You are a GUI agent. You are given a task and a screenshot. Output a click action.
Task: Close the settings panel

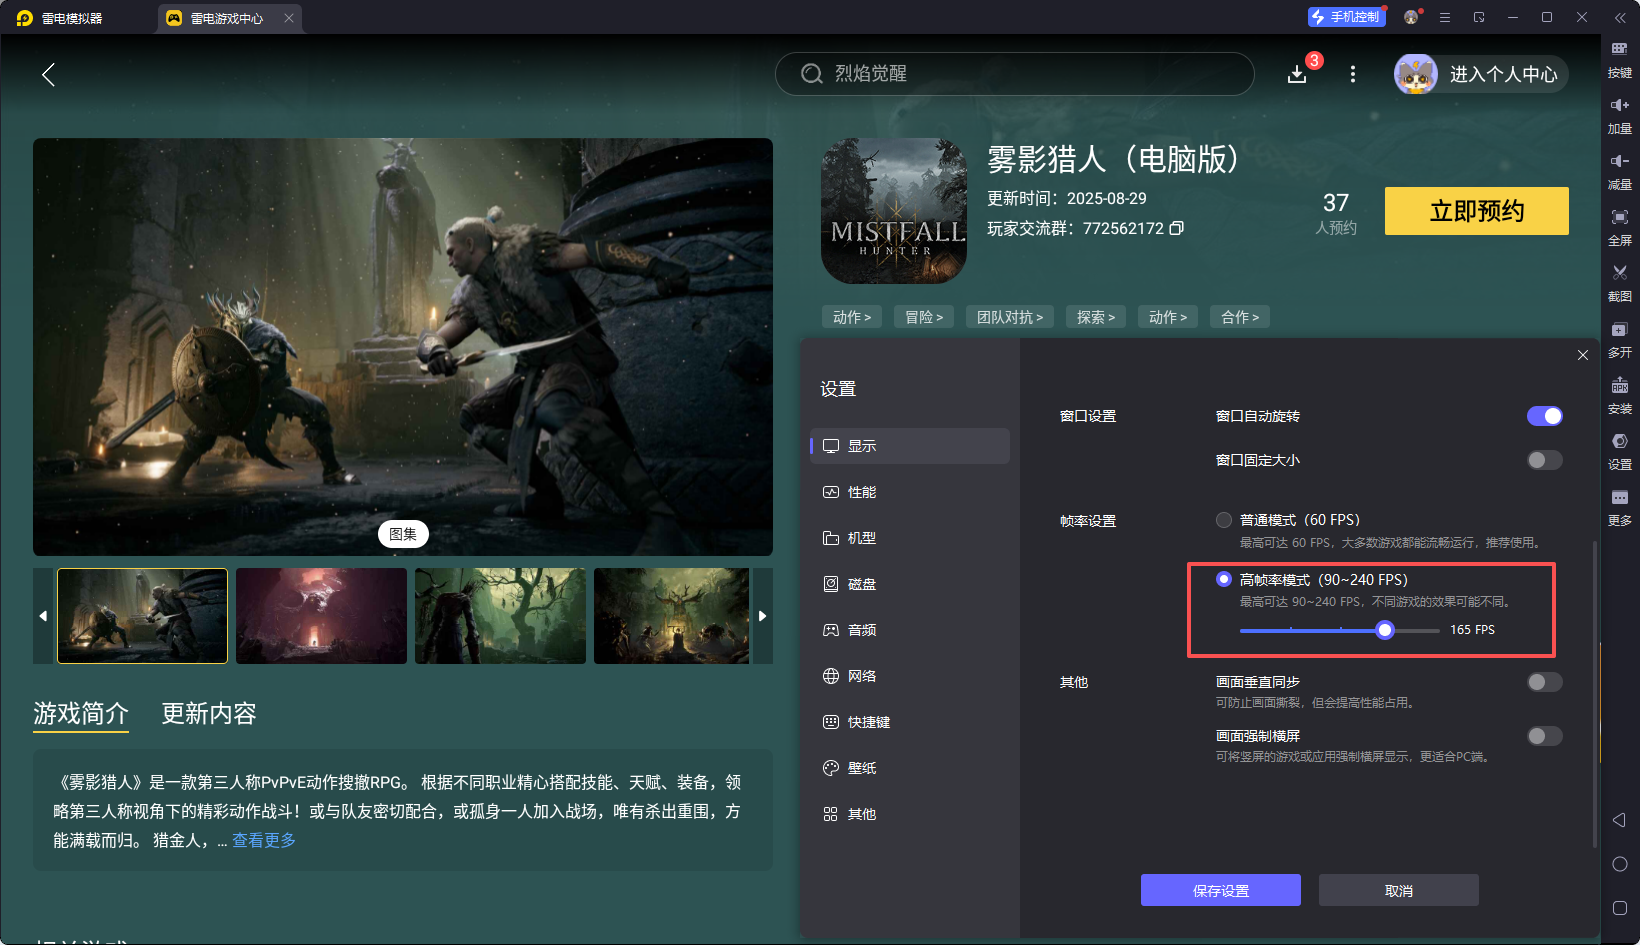coord(1583,355)
